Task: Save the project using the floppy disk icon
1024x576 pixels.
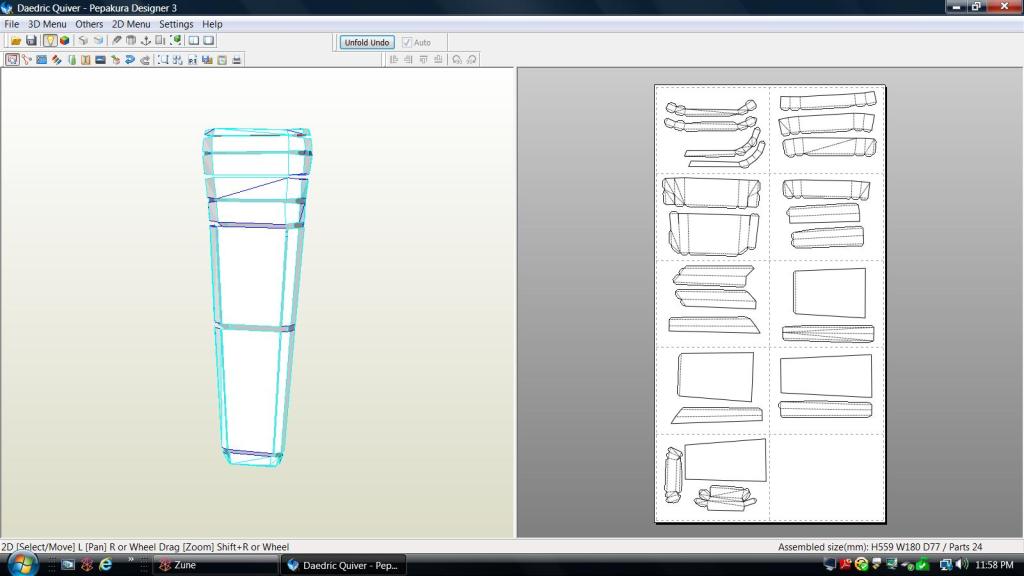Action: tap(31, 41)
